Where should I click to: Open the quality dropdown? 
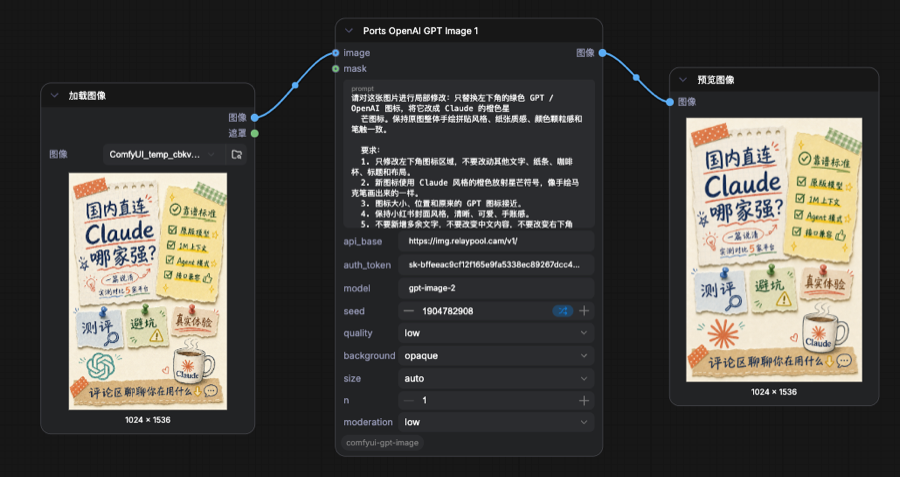496,333
